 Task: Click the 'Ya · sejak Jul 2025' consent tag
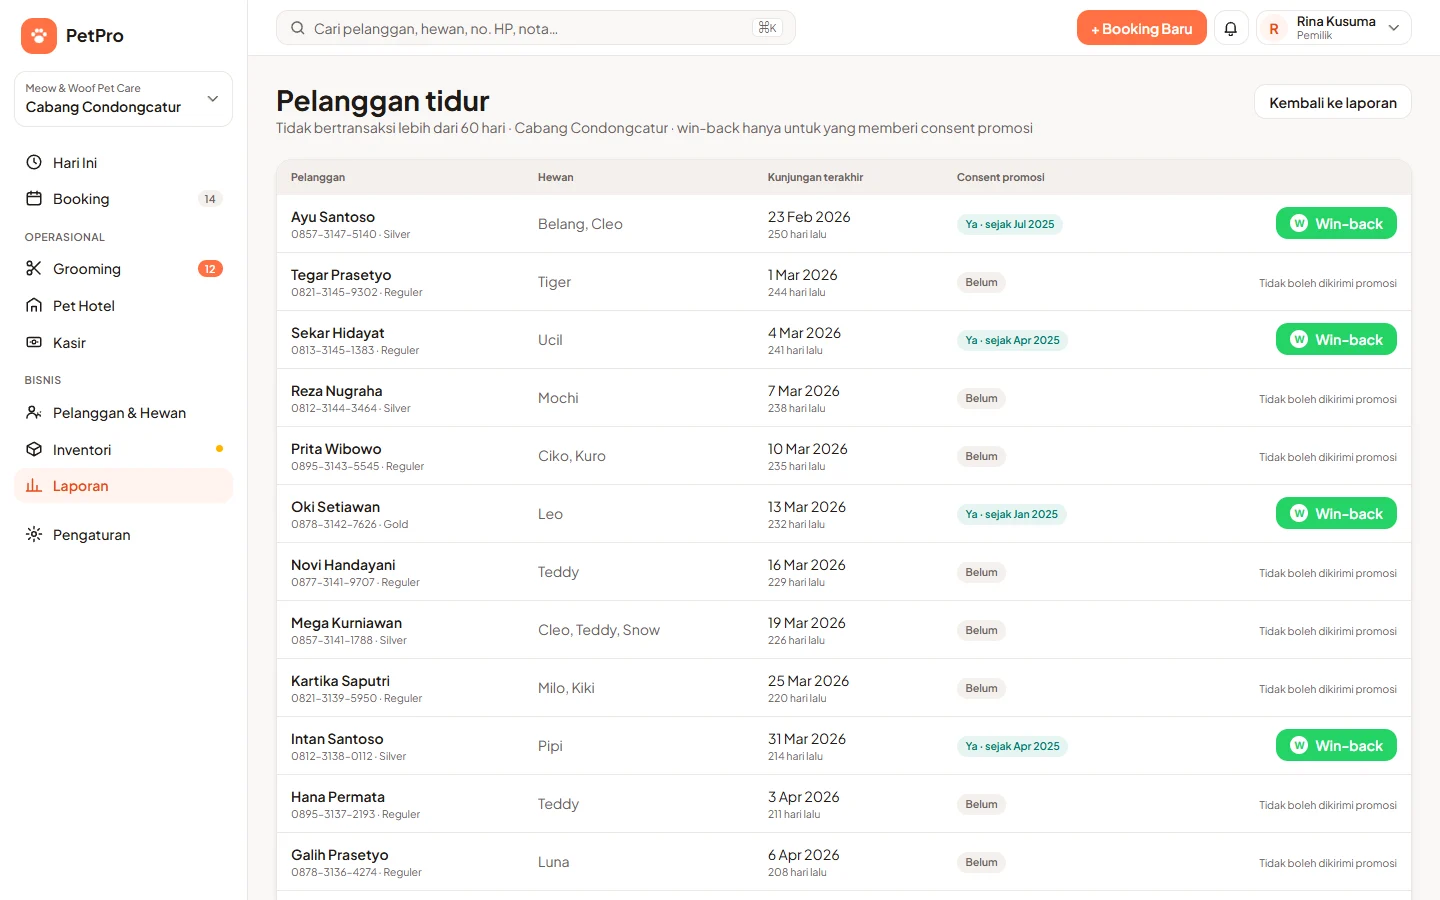pos(1010,224)
